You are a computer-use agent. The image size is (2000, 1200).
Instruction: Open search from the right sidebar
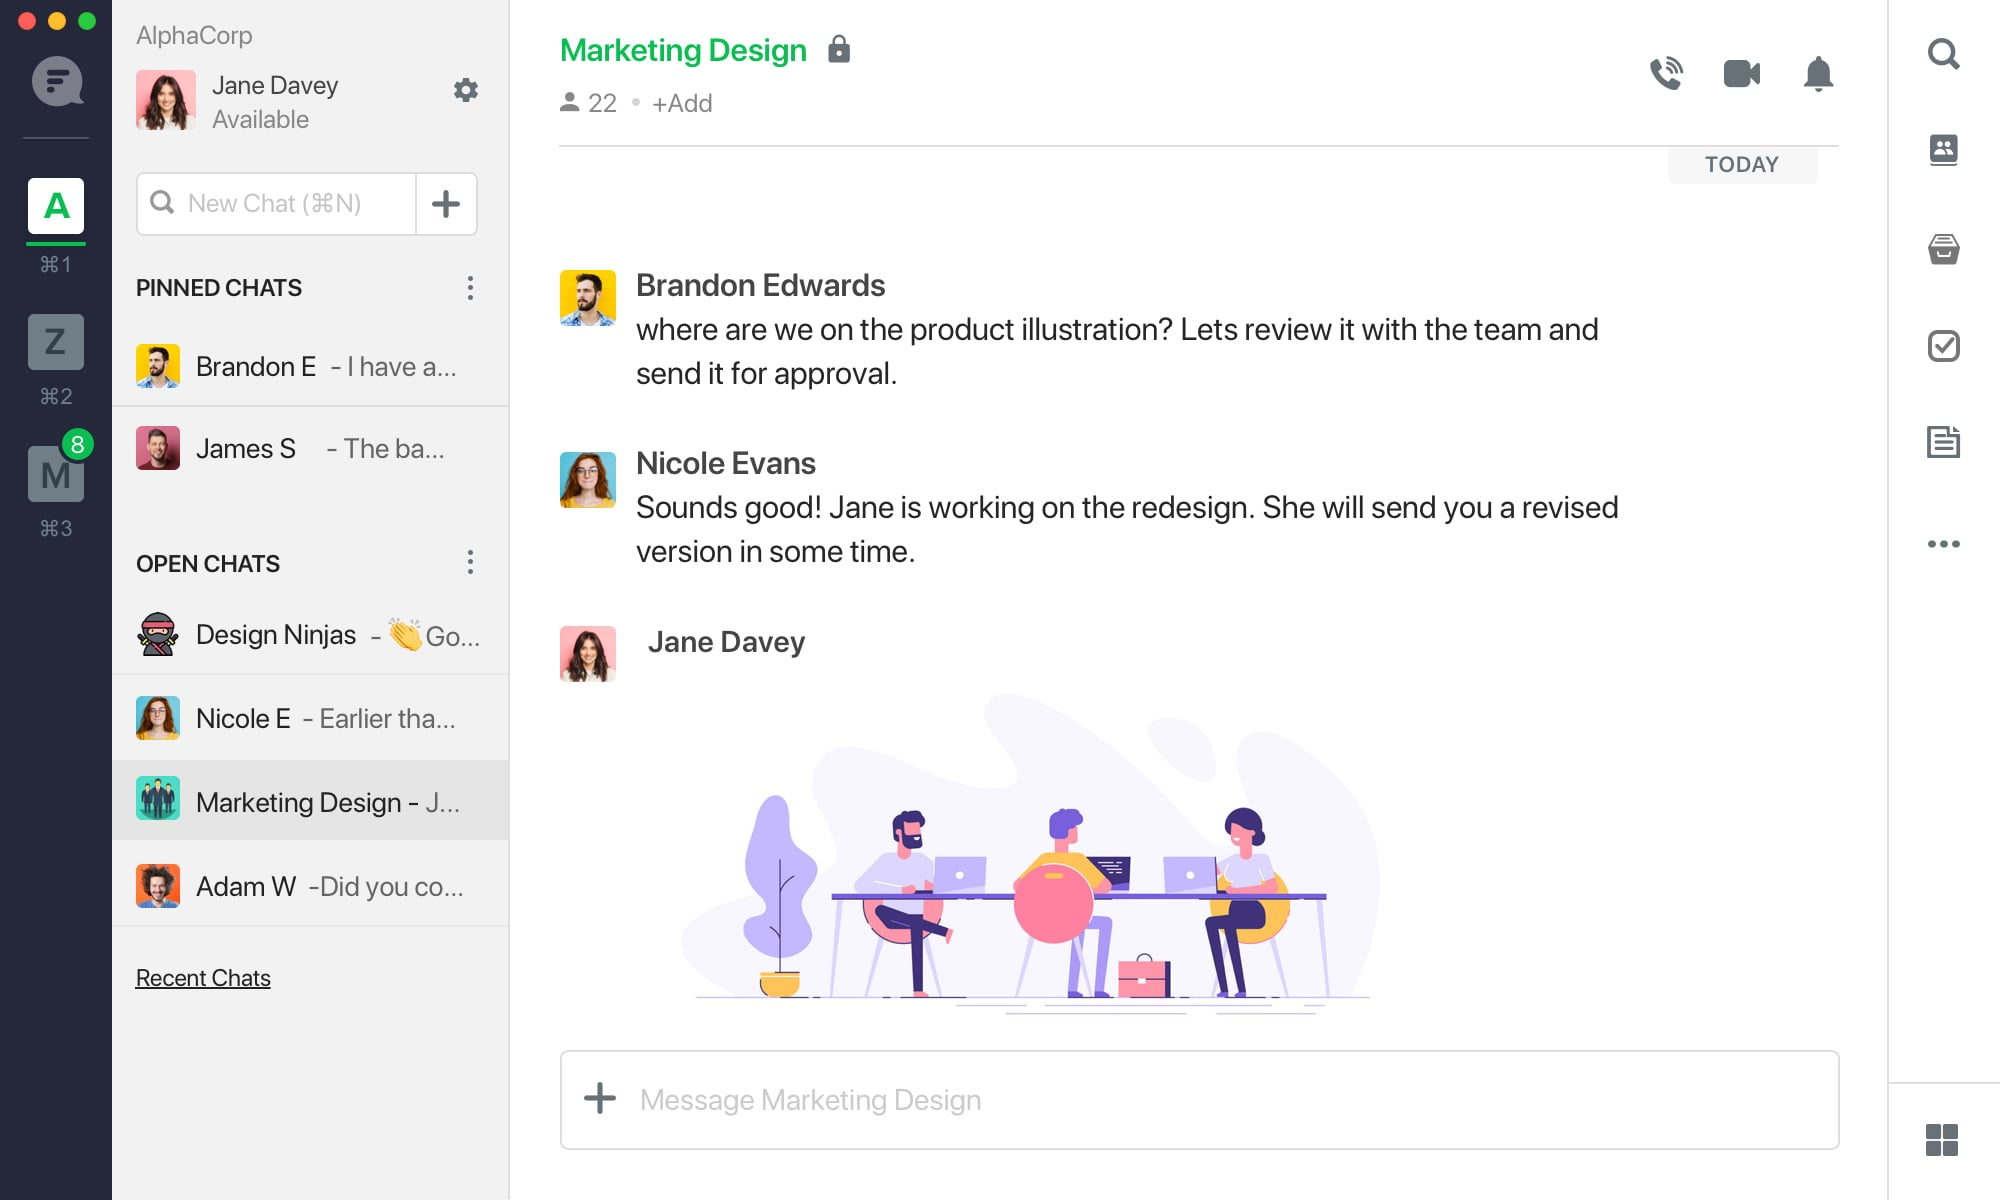pos(1943,54)
